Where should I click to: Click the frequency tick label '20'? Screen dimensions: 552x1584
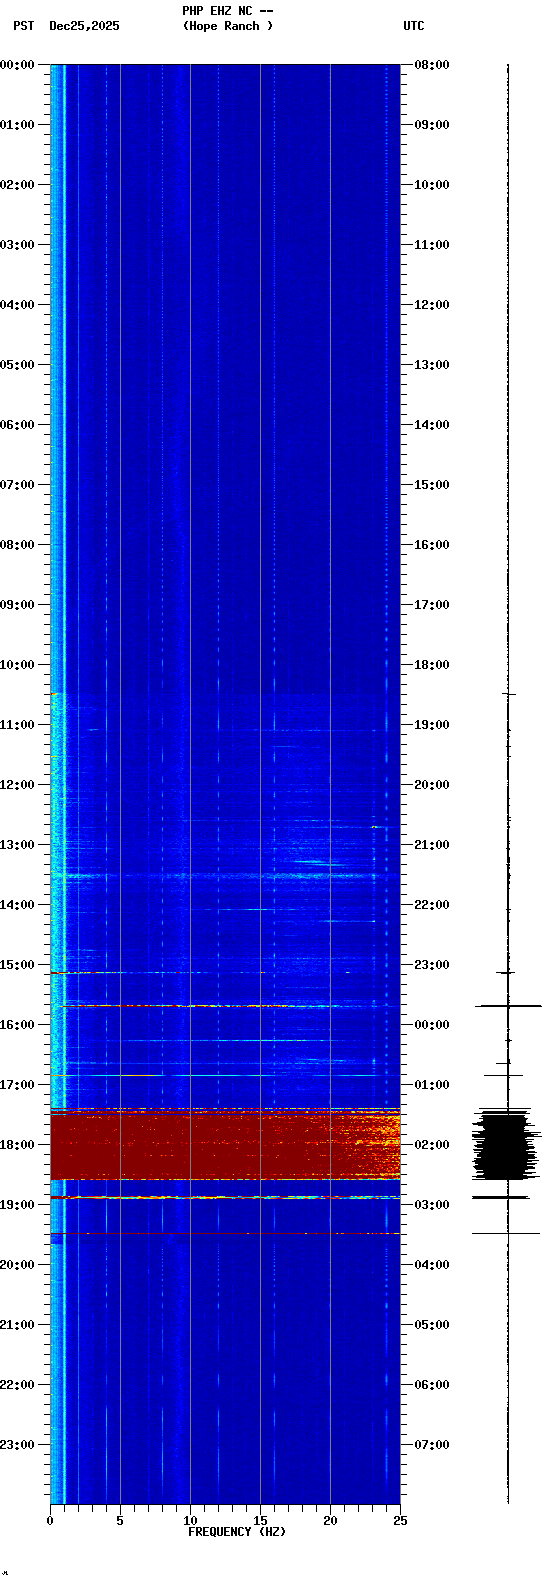pyautogui.click(x=330, y=1521)
